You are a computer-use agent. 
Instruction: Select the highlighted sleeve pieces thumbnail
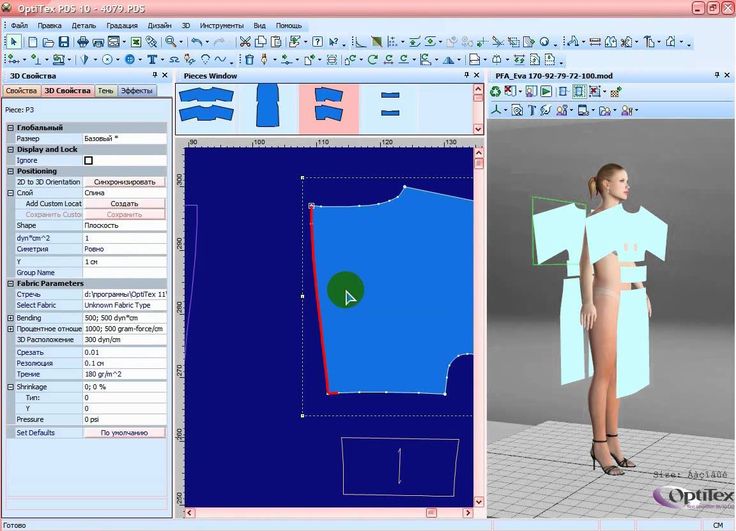(329, 108)
